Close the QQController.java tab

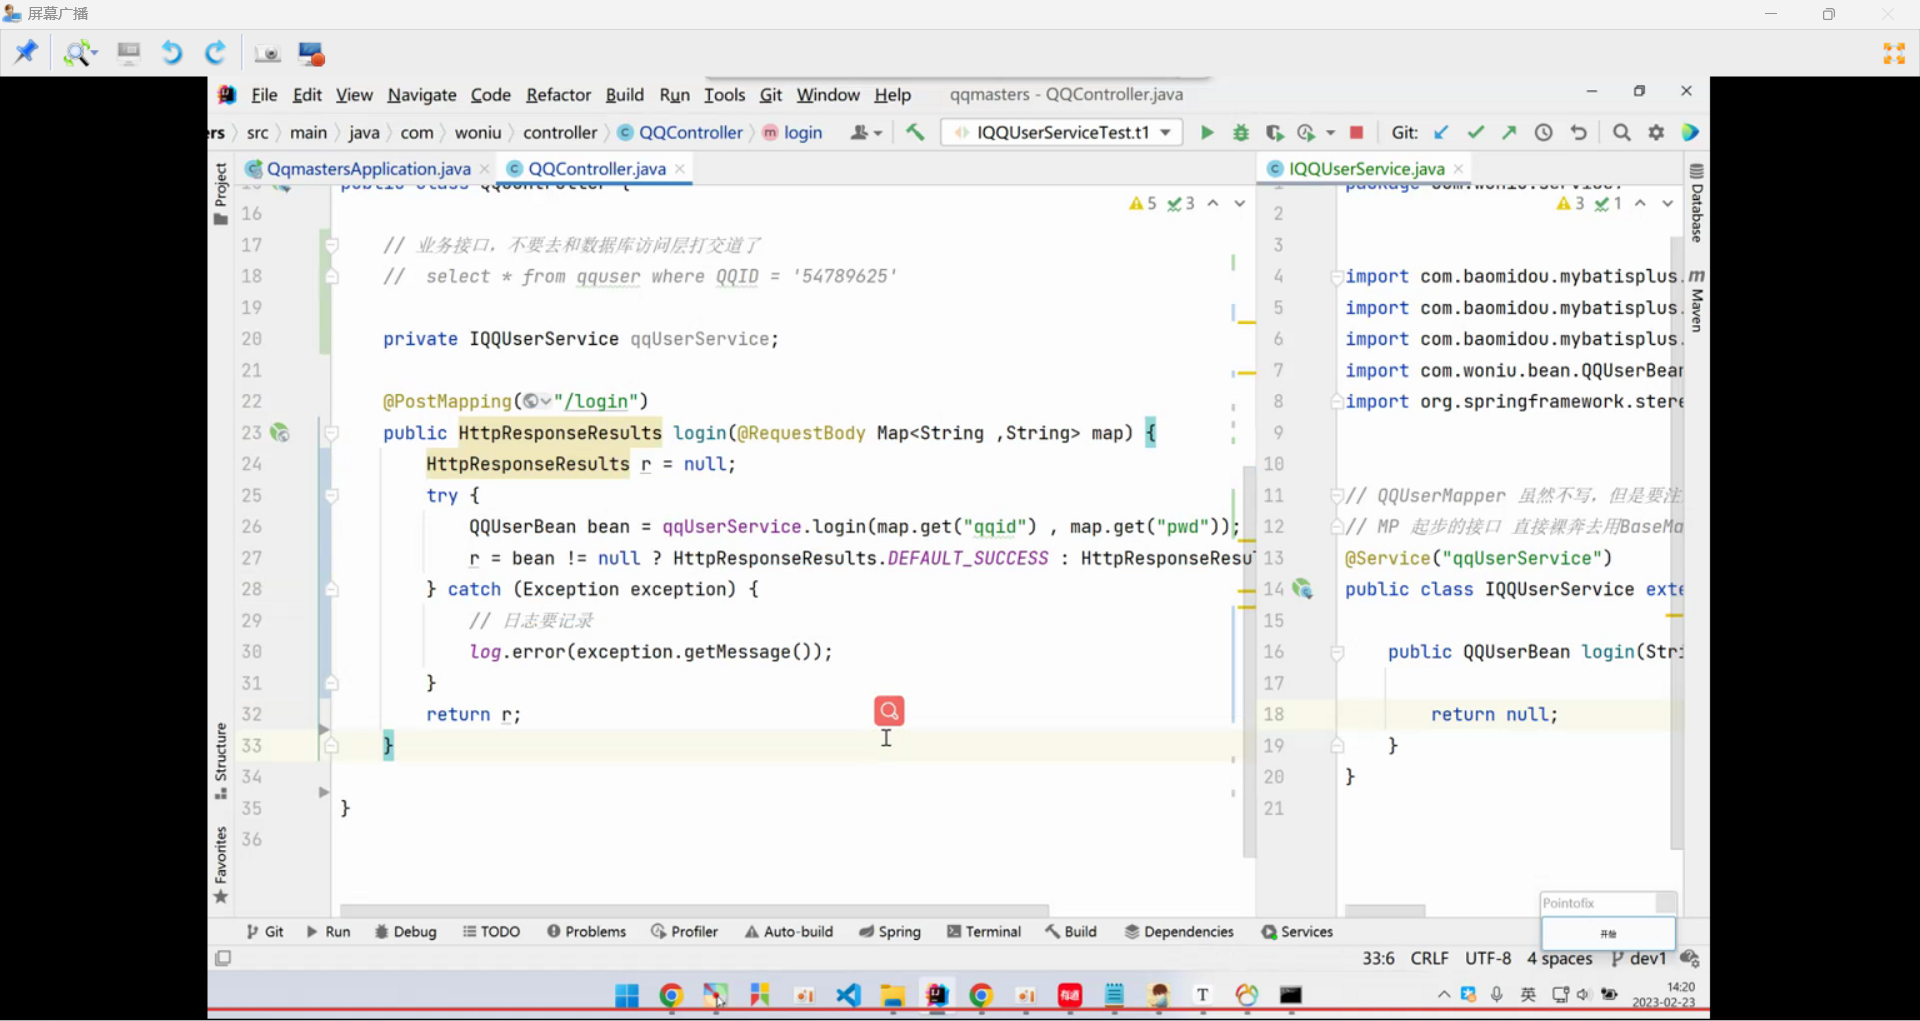click(680, 169)
